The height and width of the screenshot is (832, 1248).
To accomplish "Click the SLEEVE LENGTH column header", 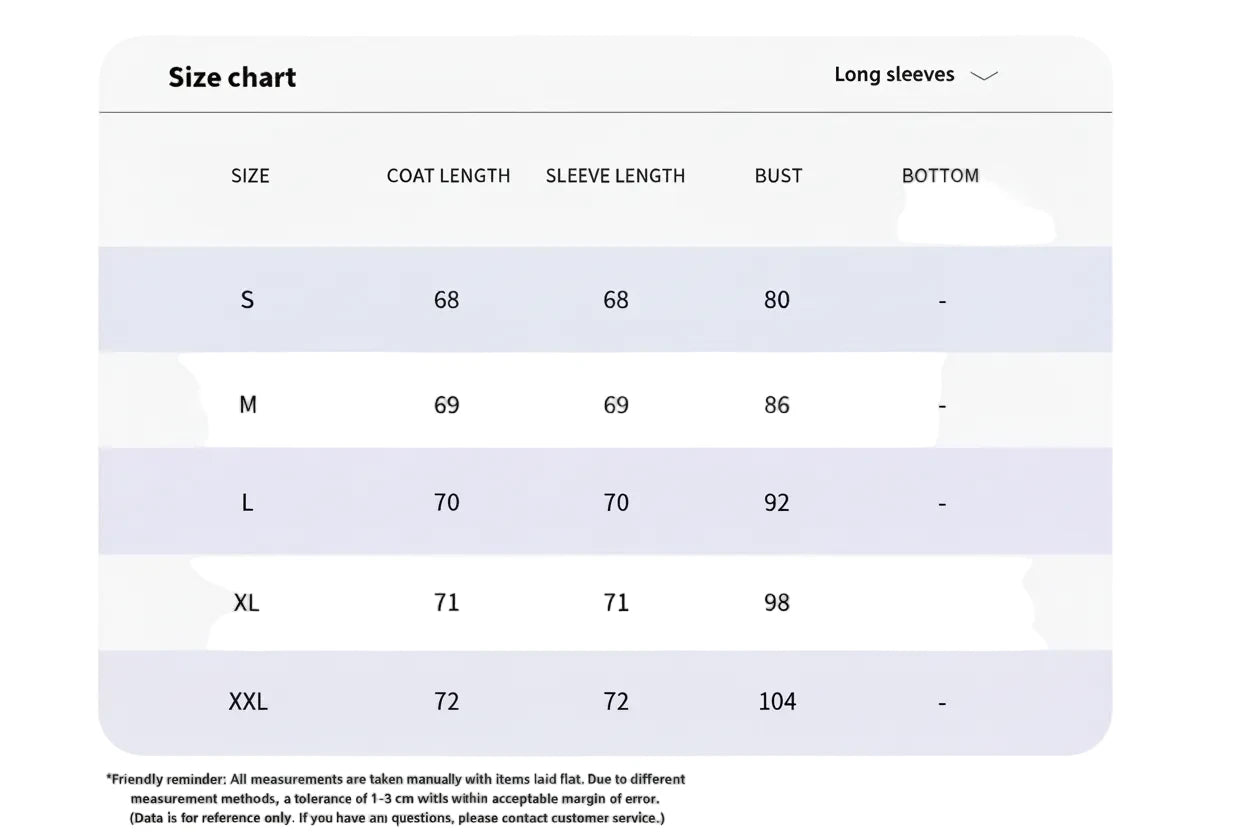I will tap(615, 176).
